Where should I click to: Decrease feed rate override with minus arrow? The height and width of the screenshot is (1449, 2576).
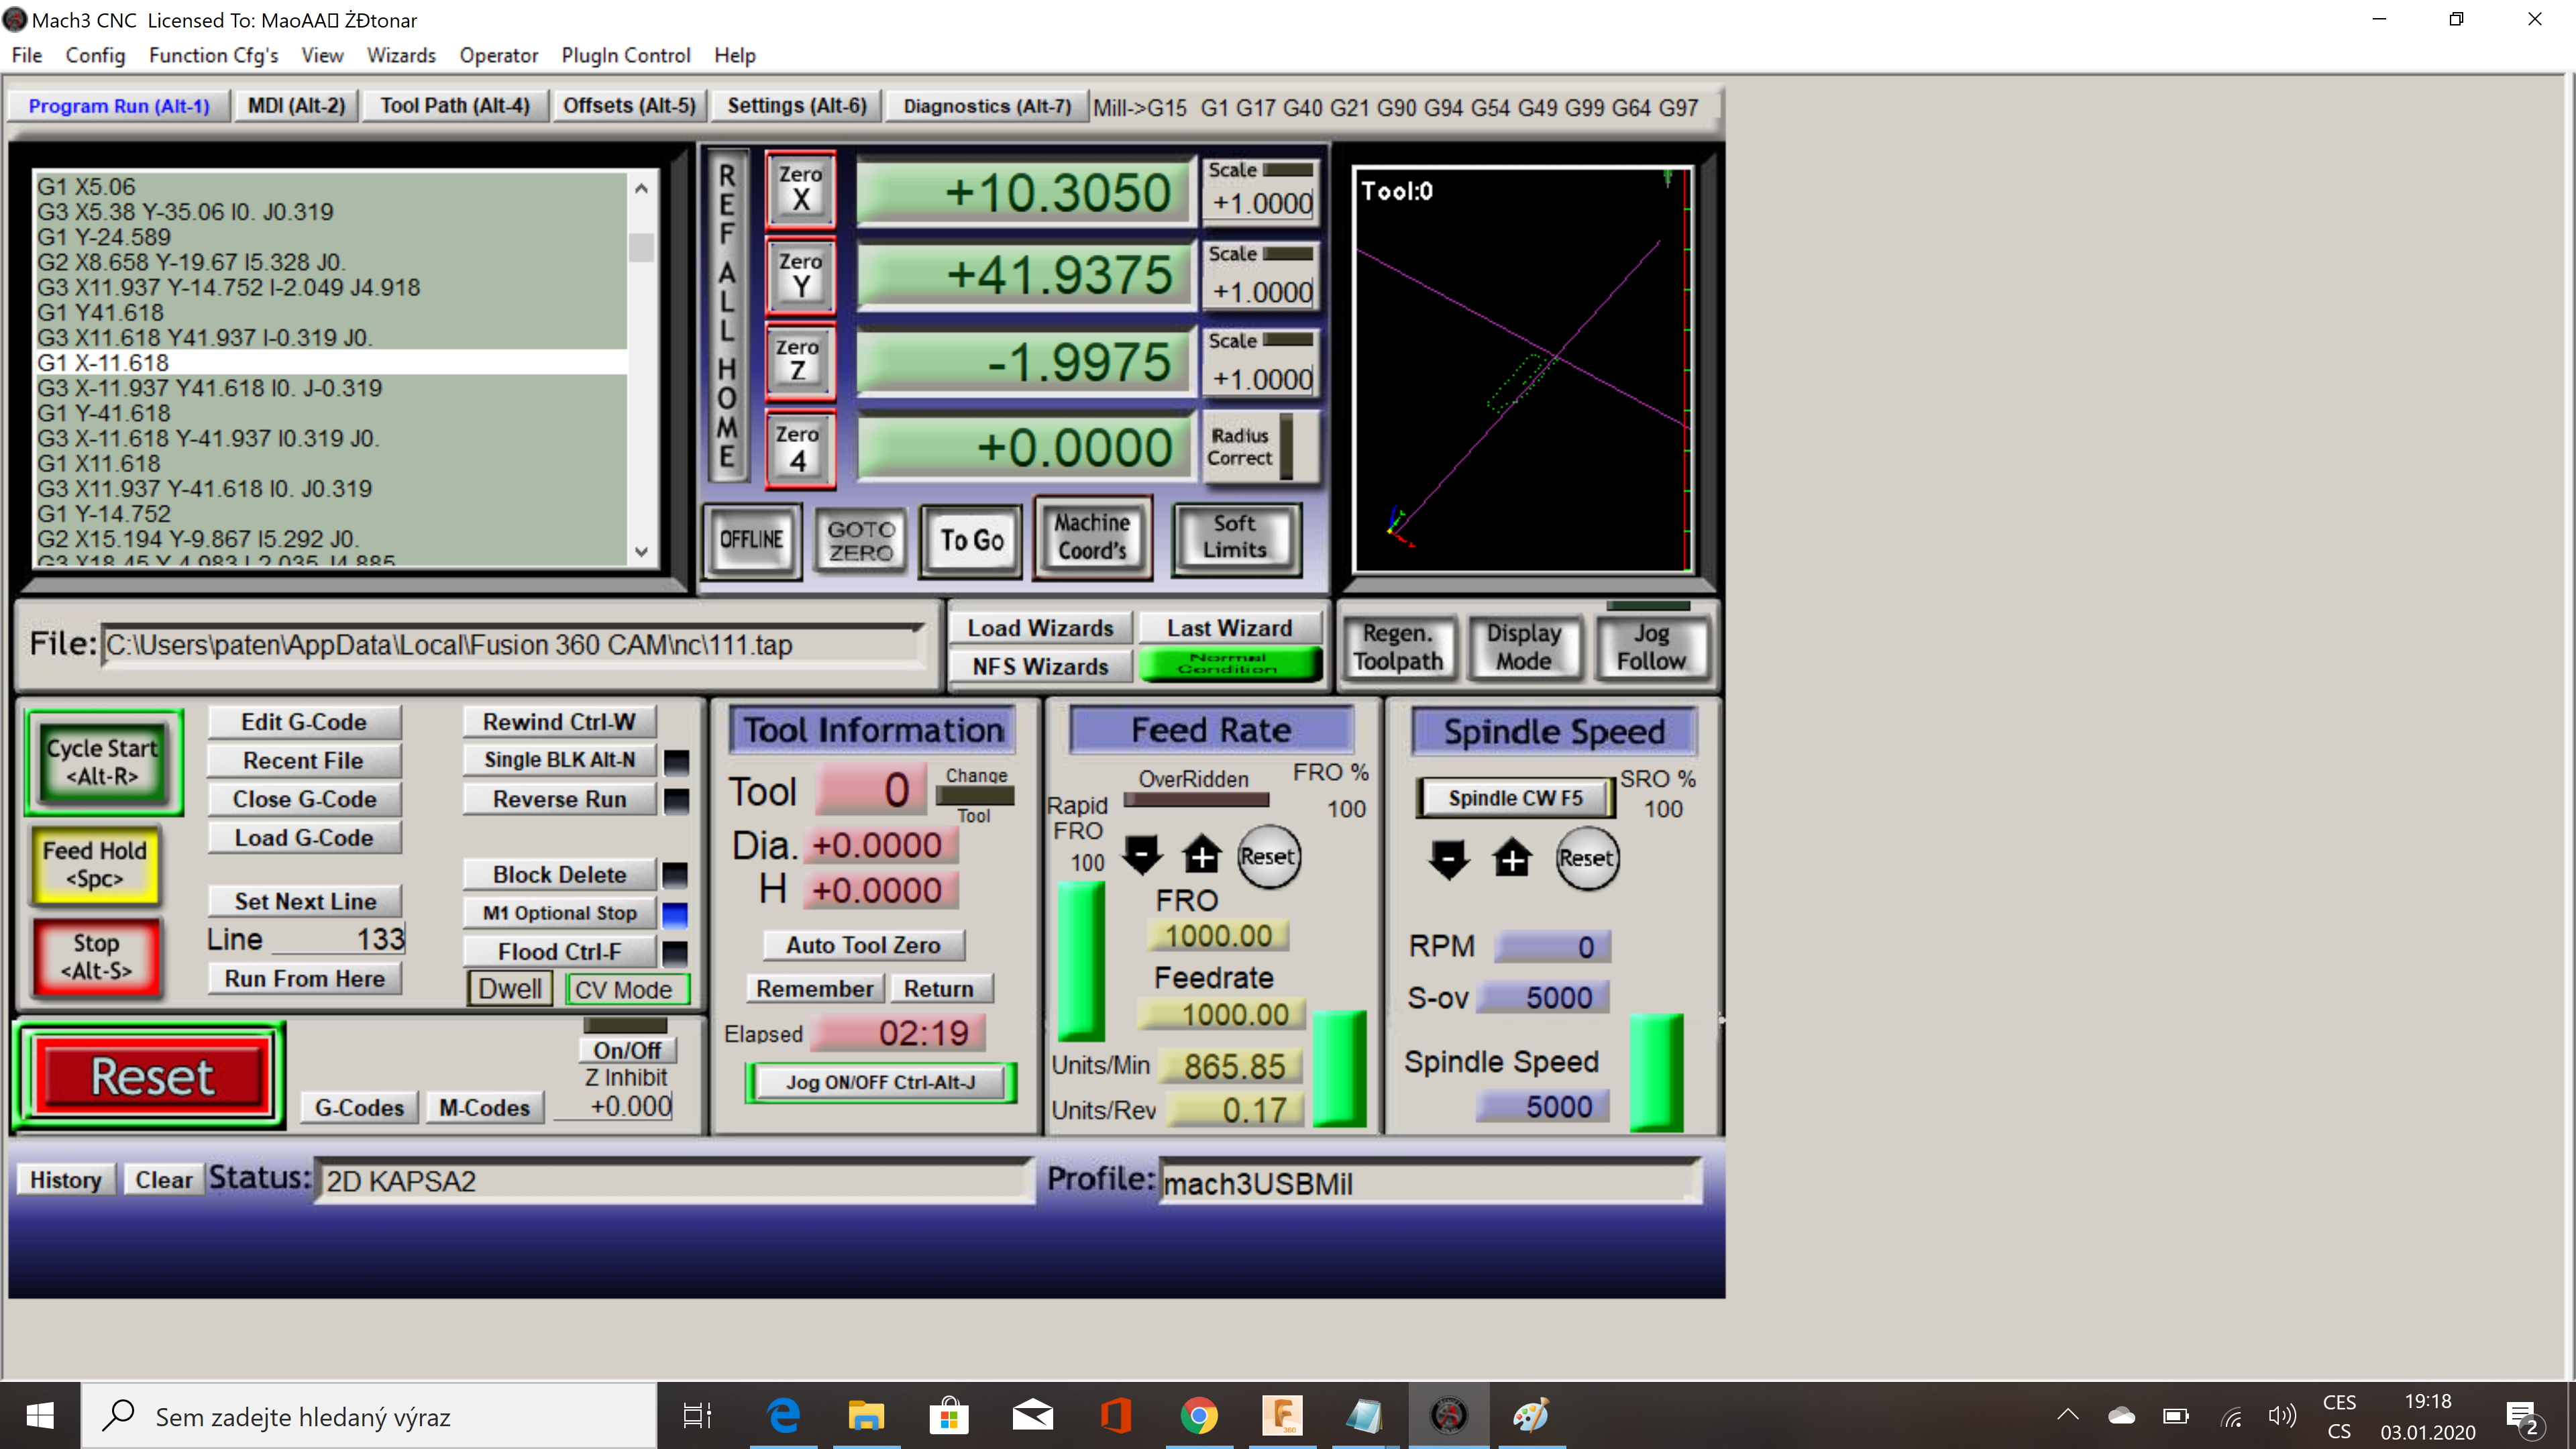(1142, 856)
